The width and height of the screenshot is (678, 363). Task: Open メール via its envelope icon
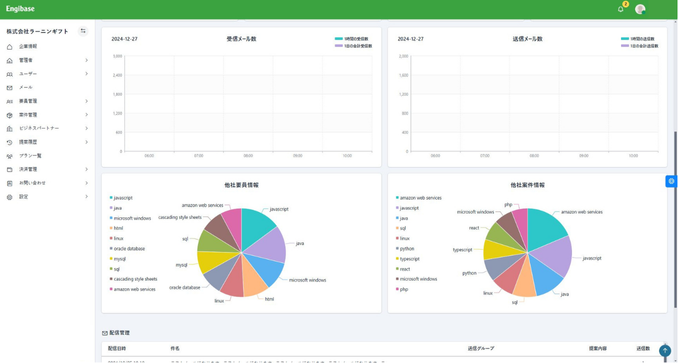tap(10, 88)
